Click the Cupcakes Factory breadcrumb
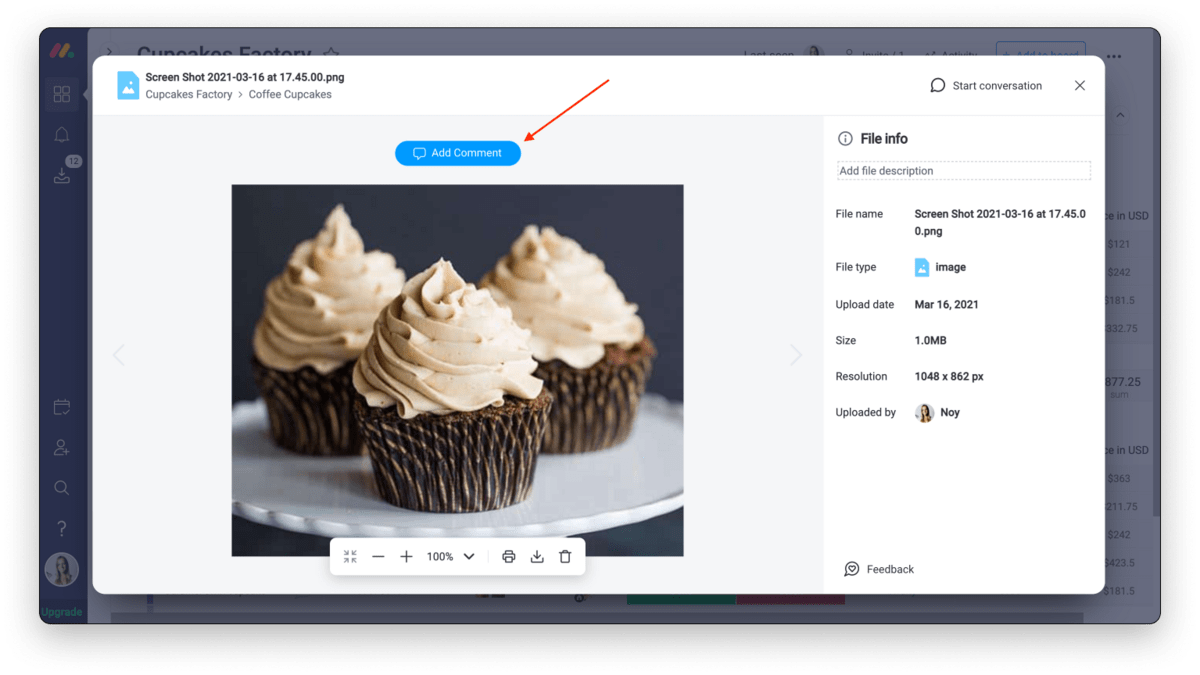This screenshot has height=675, width=1200. click(x=188, y=95)
